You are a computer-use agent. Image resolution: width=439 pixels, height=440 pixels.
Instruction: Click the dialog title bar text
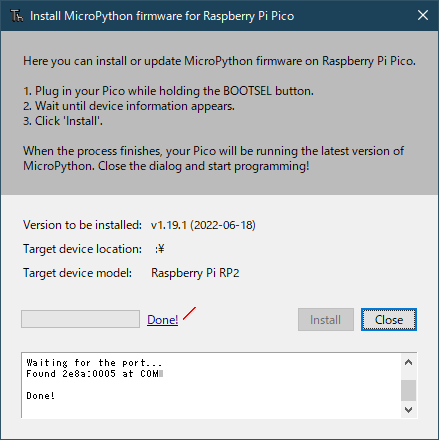coord(162,16)
